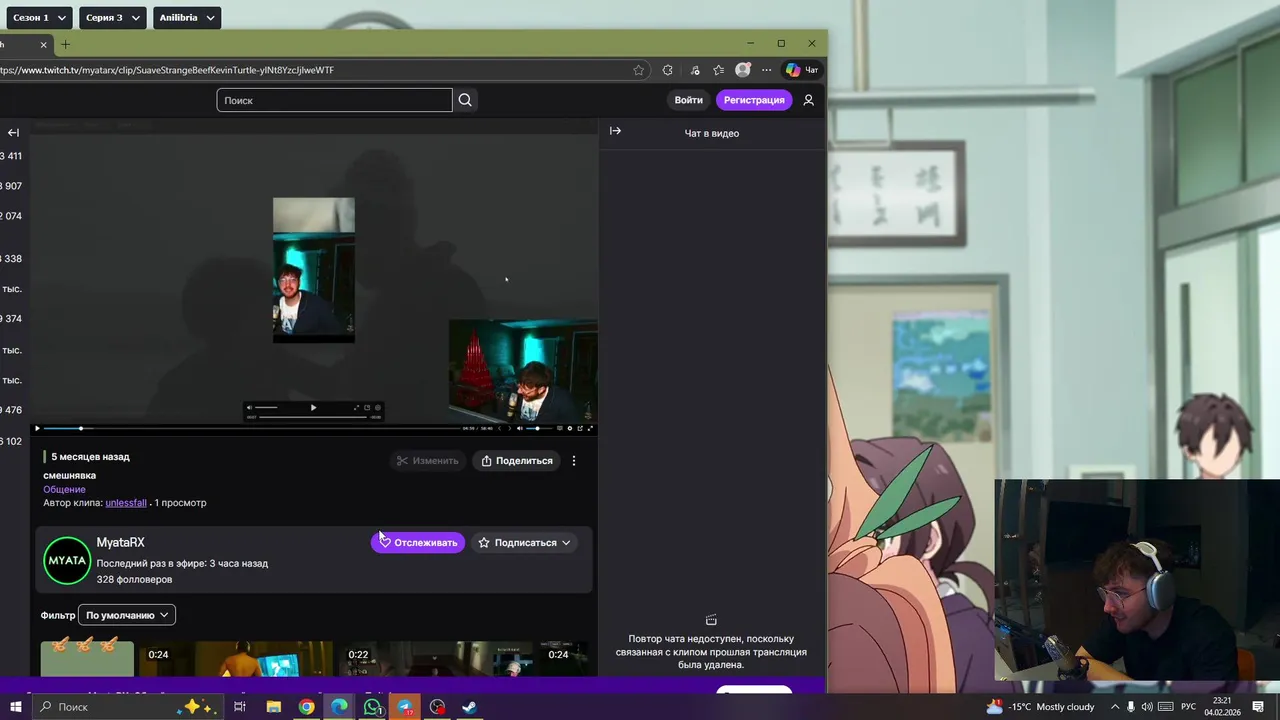Open clip more options three-dots

point(573,461)
